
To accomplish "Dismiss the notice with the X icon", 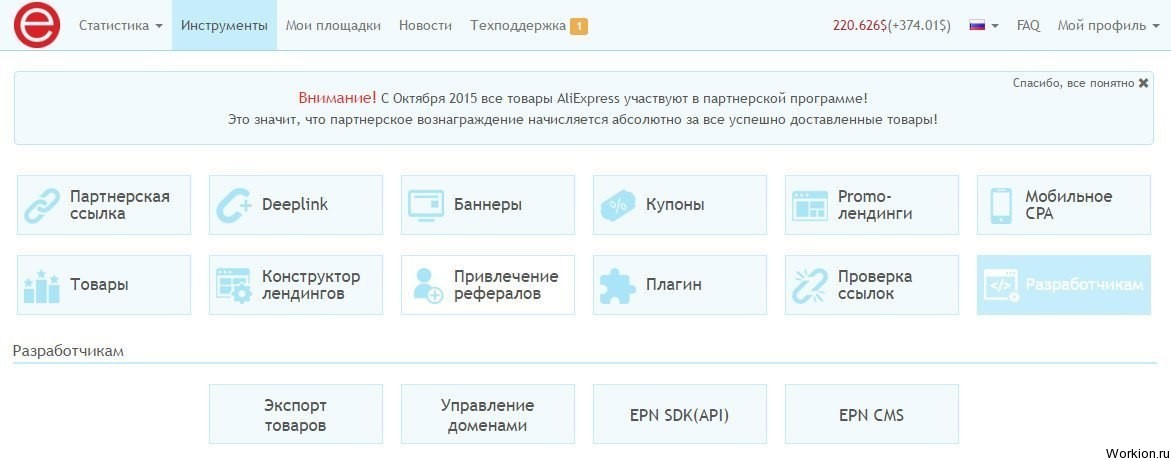I will pos(1143,83).
